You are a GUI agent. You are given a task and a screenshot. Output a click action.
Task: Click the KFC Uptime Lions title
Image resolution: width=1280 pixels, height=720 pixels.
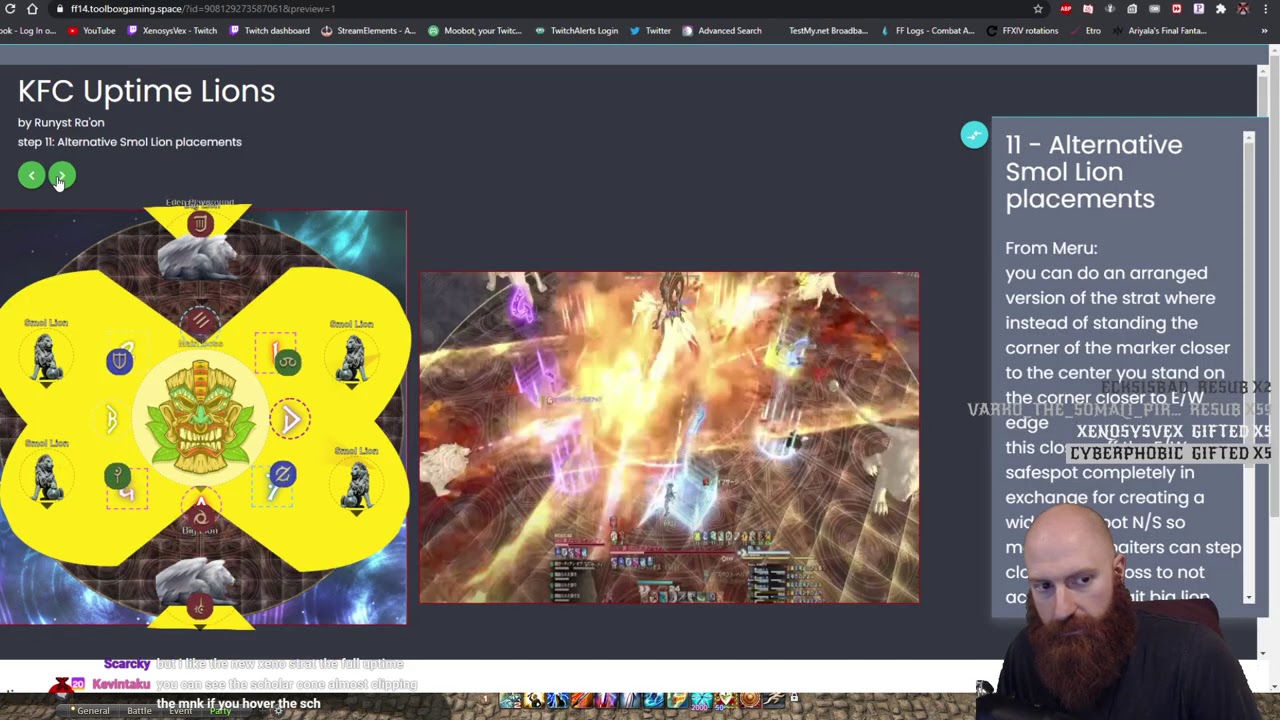(x=146, y=91)
